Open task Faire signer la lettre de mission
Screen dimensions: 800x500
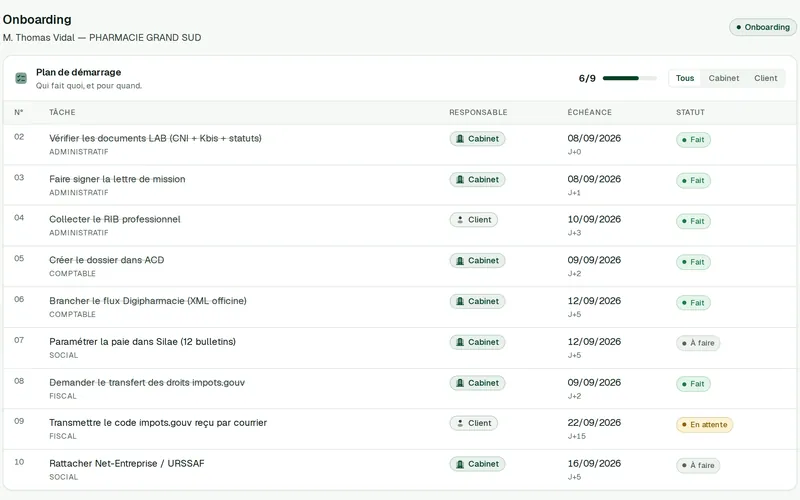[x=117, y=179]
